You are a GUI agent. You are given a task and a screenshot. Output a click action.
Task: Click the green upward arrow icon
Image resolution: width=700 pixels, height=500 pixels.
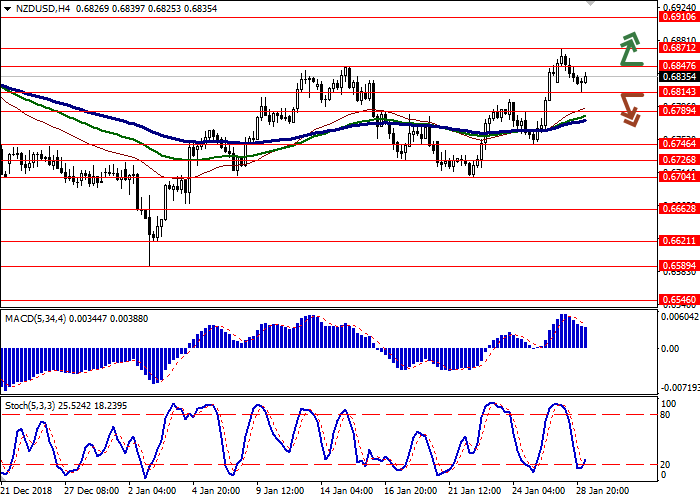coord(630,48)
